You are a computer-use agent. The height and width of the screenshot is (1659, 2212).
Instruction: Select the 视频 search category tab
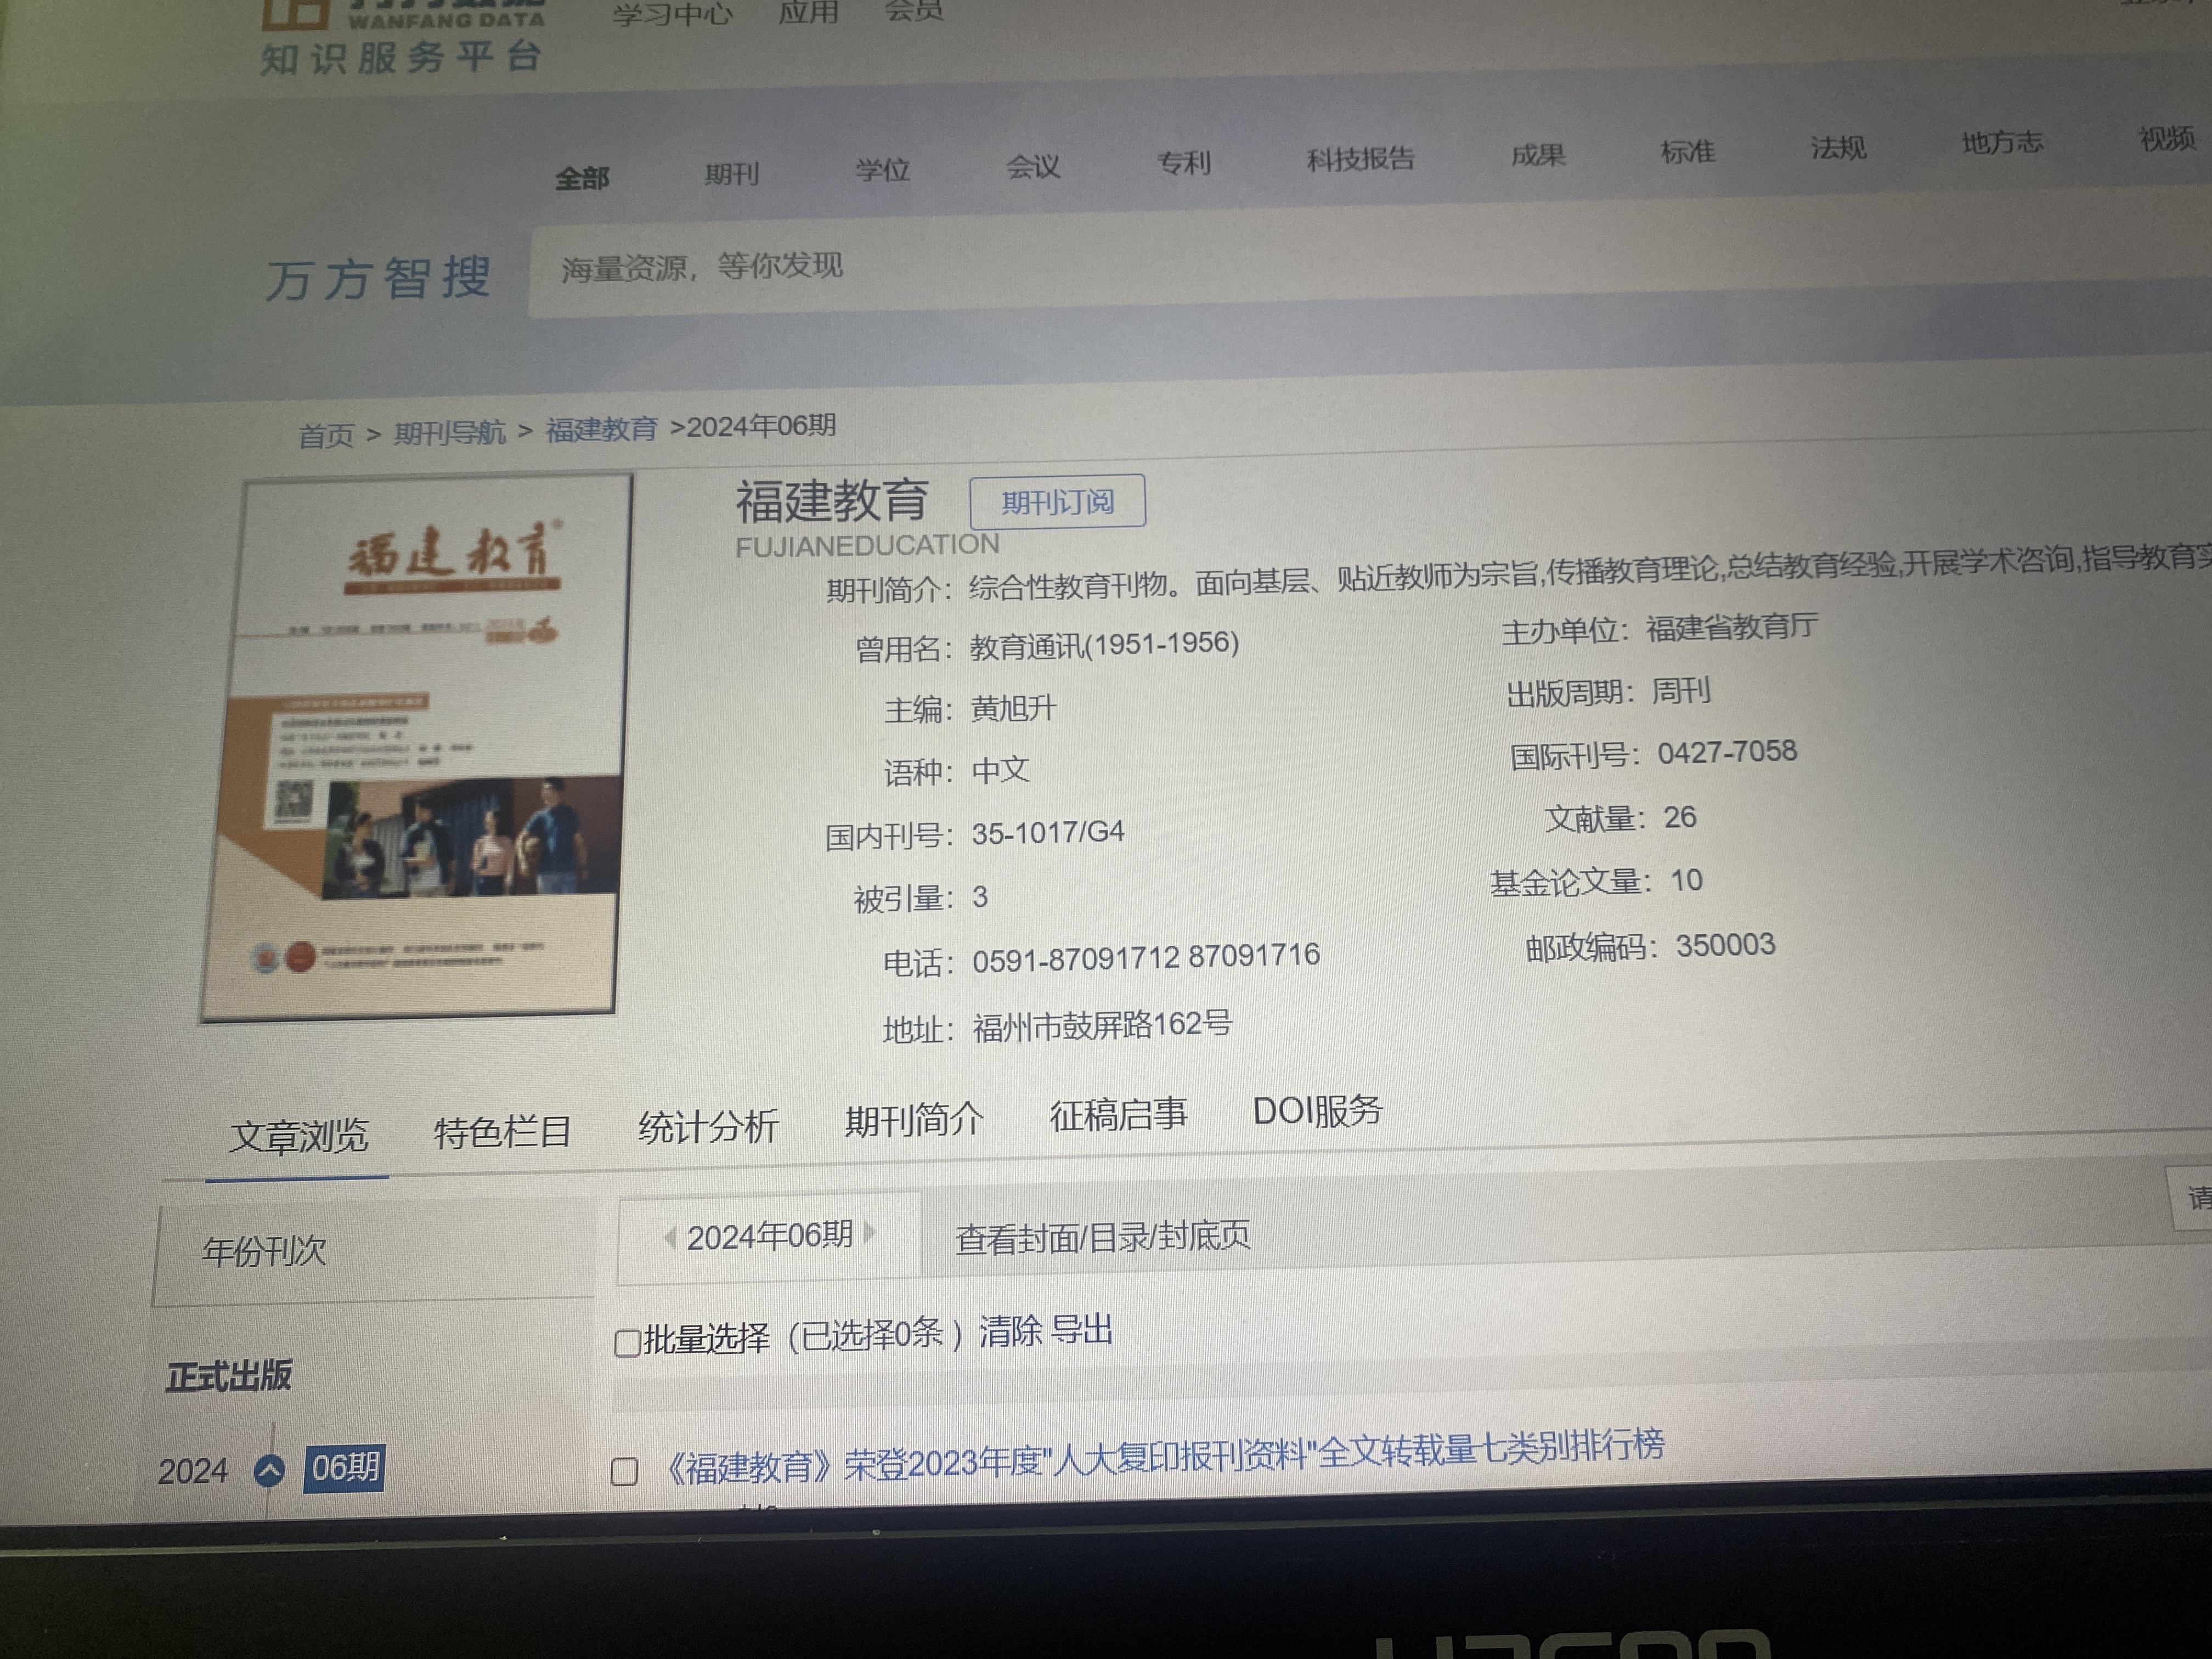(x=2167, y=138)
